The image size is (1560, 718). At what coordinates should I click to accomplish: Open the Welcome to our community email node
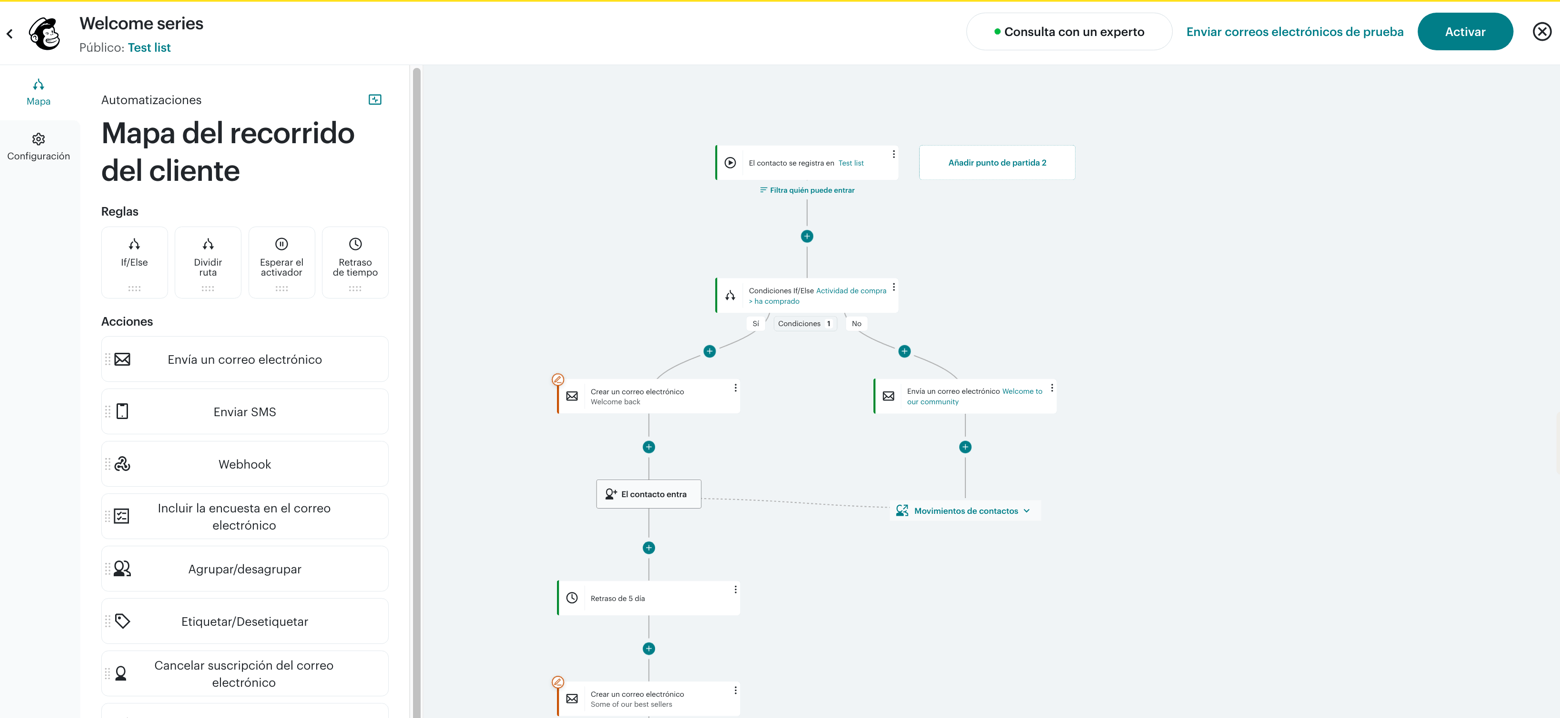coord(965,396)
